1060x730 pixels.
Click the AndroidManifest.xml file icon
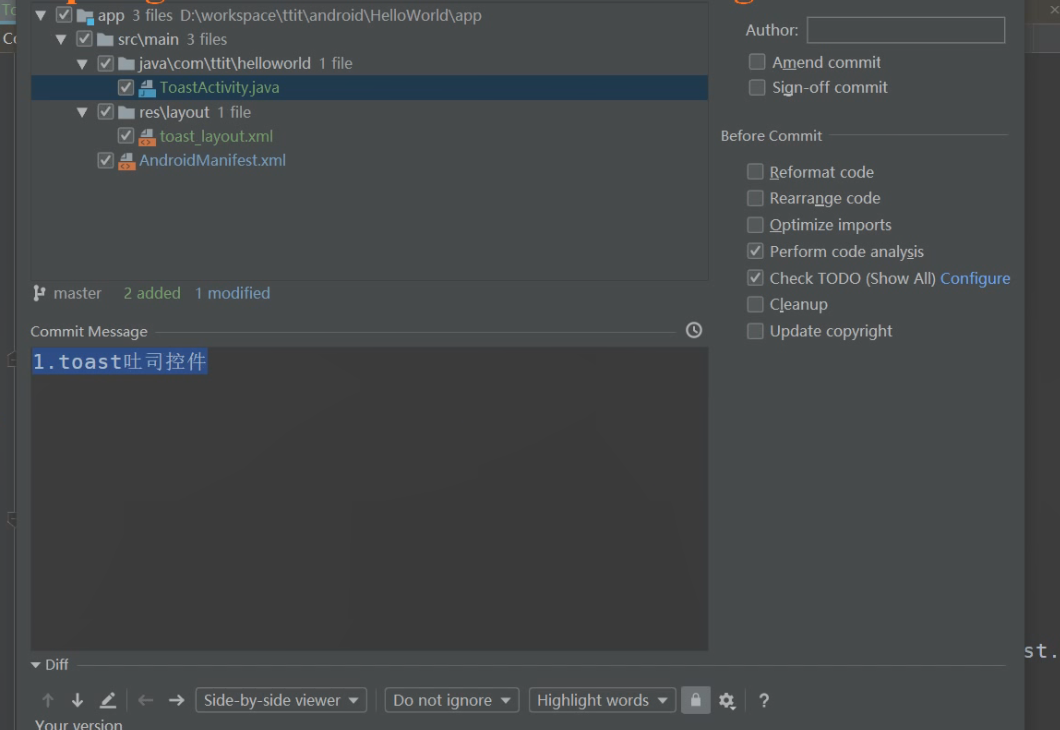coord(126,161)
